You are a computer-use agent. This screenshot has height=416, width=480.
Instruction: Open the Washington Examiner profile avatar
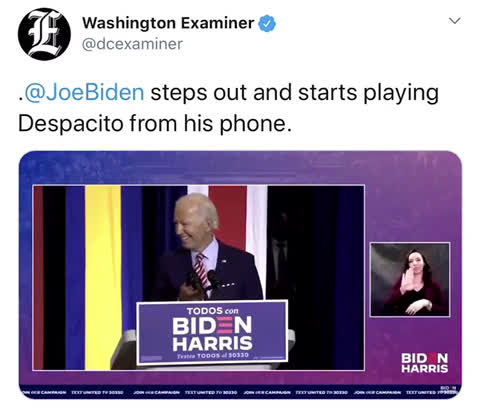(44, 34)
